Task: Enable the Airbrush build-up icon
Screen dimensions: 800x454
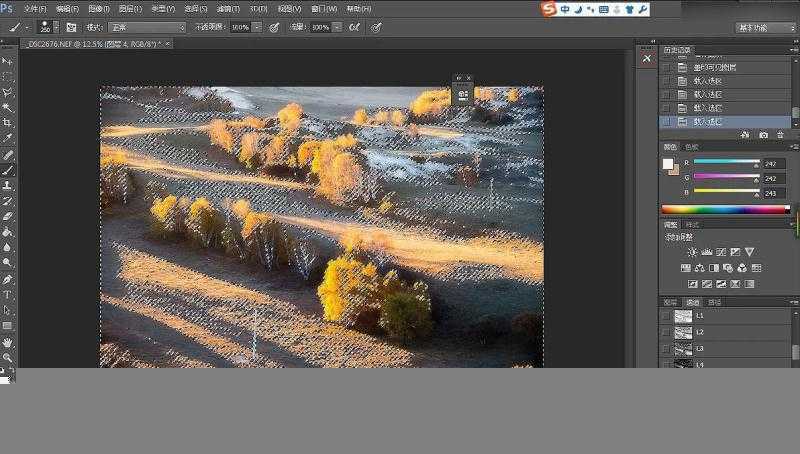Action: 354,27
